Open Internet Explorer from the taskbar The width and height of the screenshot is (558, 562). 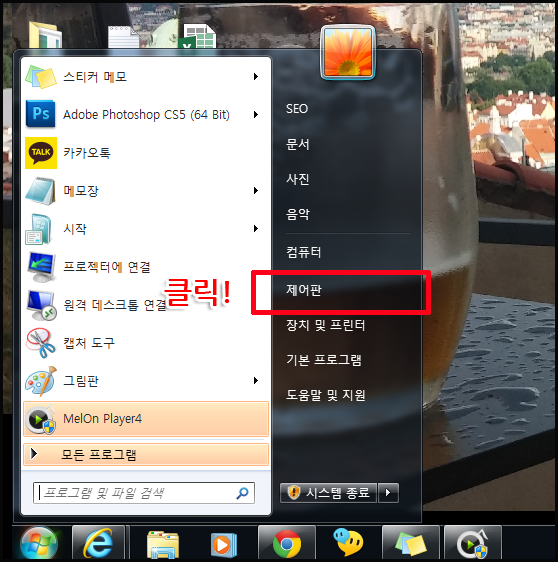pyautogui.click(x=98, y=544)
